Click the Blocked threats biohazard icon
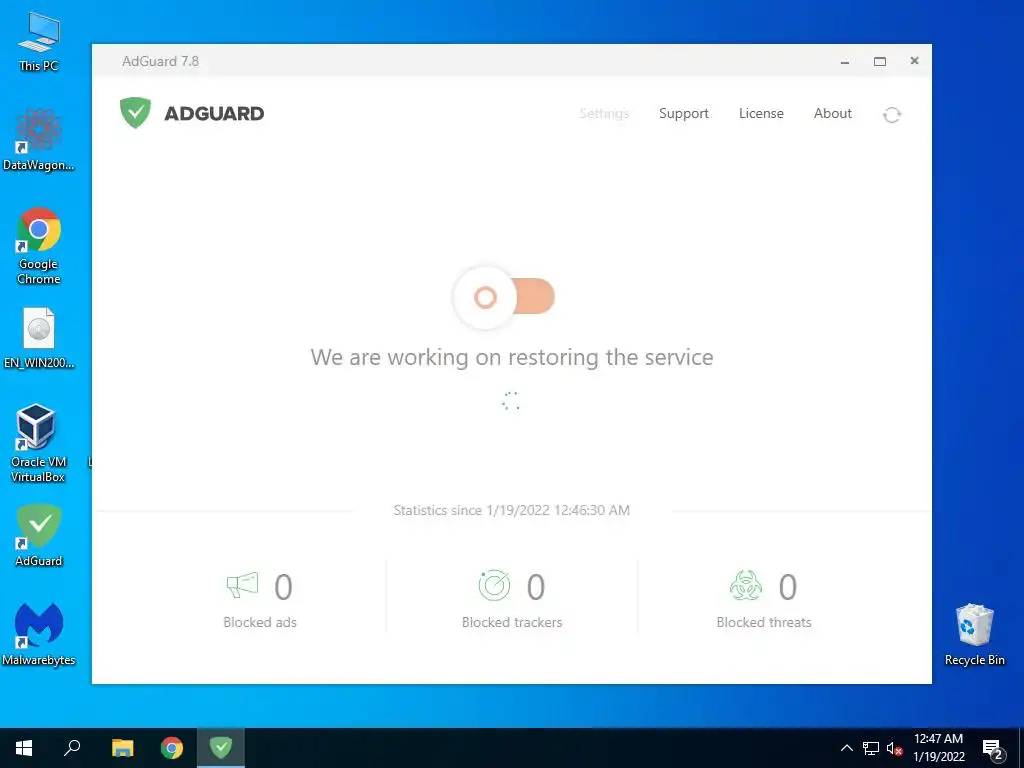The image size is (1024, 768). 746,585
